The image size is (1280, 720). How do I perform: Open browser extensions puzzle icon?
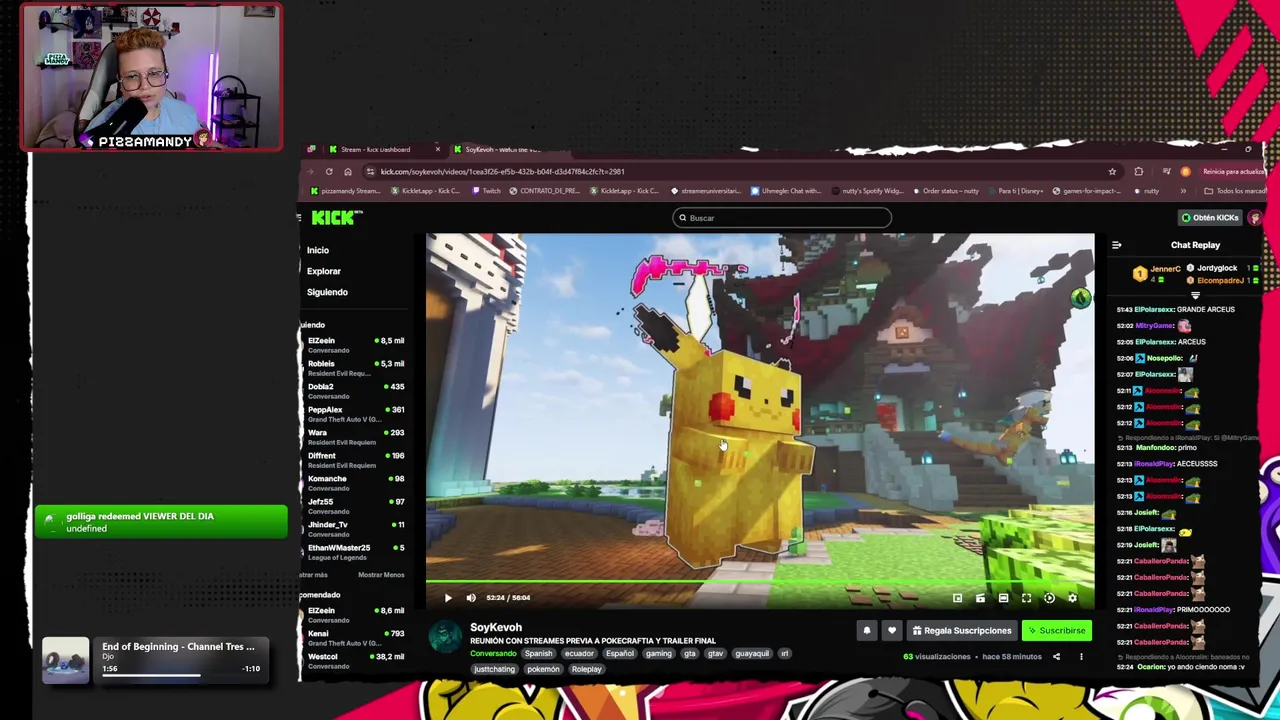pyautogui.click(x=1138, y=172)
